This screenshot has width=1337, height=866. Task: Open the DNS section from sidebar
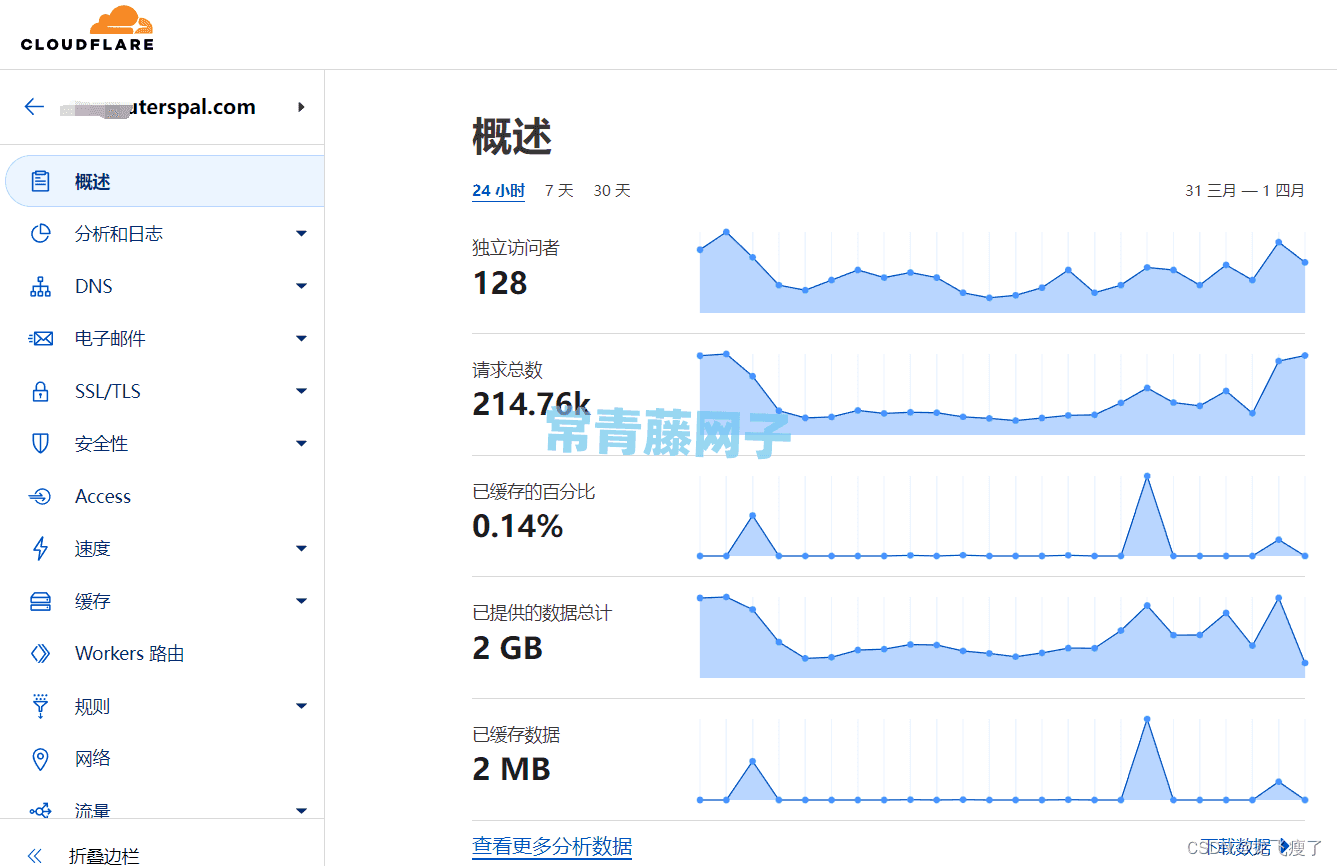[x=40, y=286]
